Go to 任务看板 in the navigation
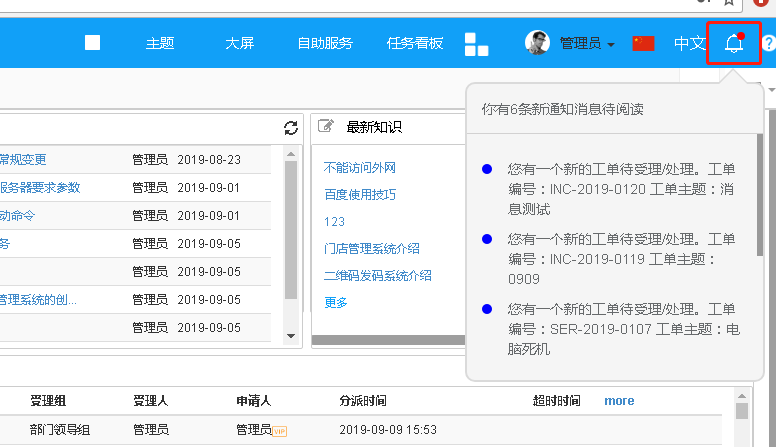776x447 pixels. (415, 43)
